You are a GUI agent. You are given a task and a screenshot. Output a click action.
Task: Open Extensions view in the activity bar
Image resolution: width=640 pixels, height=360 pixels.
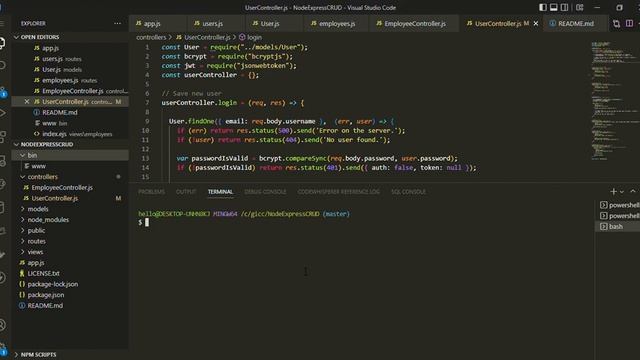point(2,137)
